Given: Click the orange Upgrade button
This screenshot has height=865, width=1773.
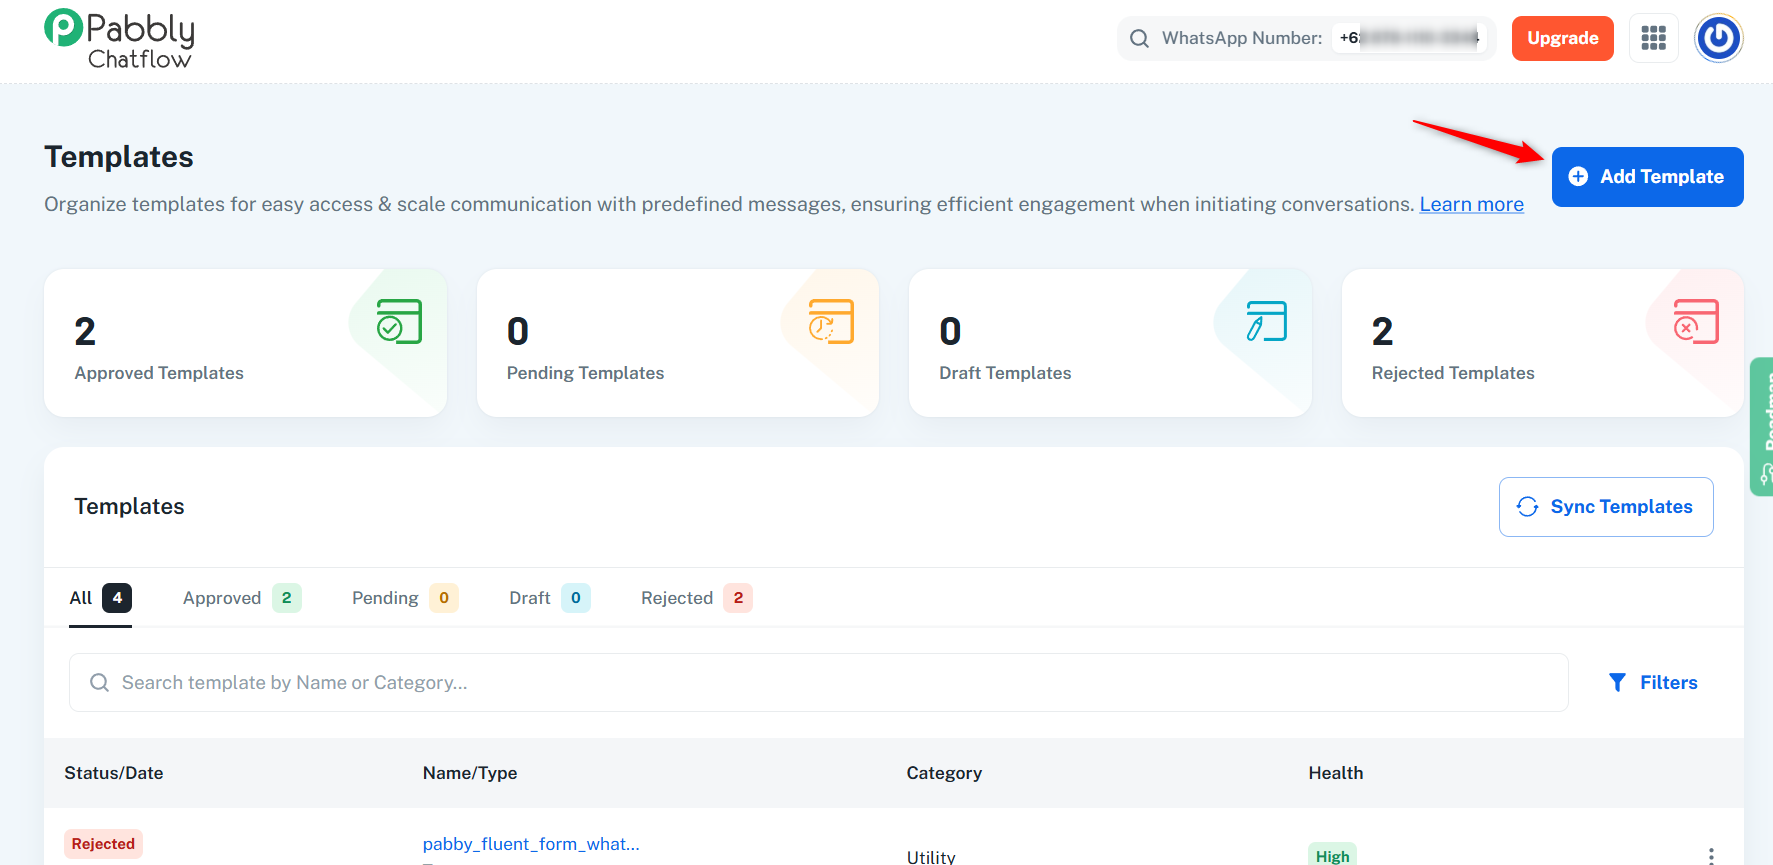Looking at the screenshot, I should (x=1562, y=38).
